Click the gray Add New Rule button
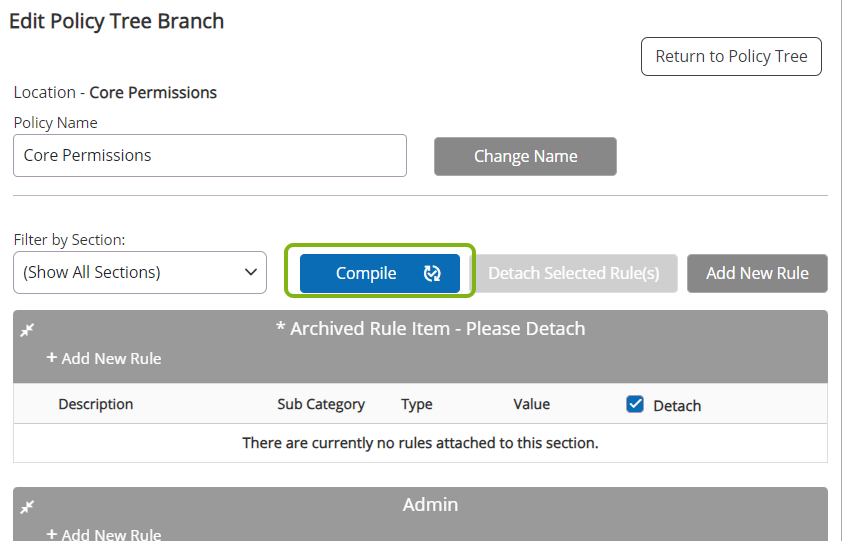847x541 pixels. pos(757,273)
